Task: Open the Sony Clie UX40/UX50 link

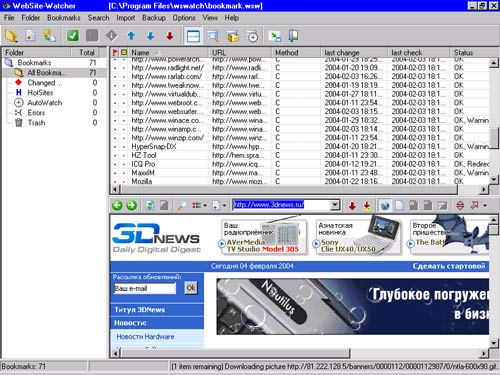Action: (348, 246)
